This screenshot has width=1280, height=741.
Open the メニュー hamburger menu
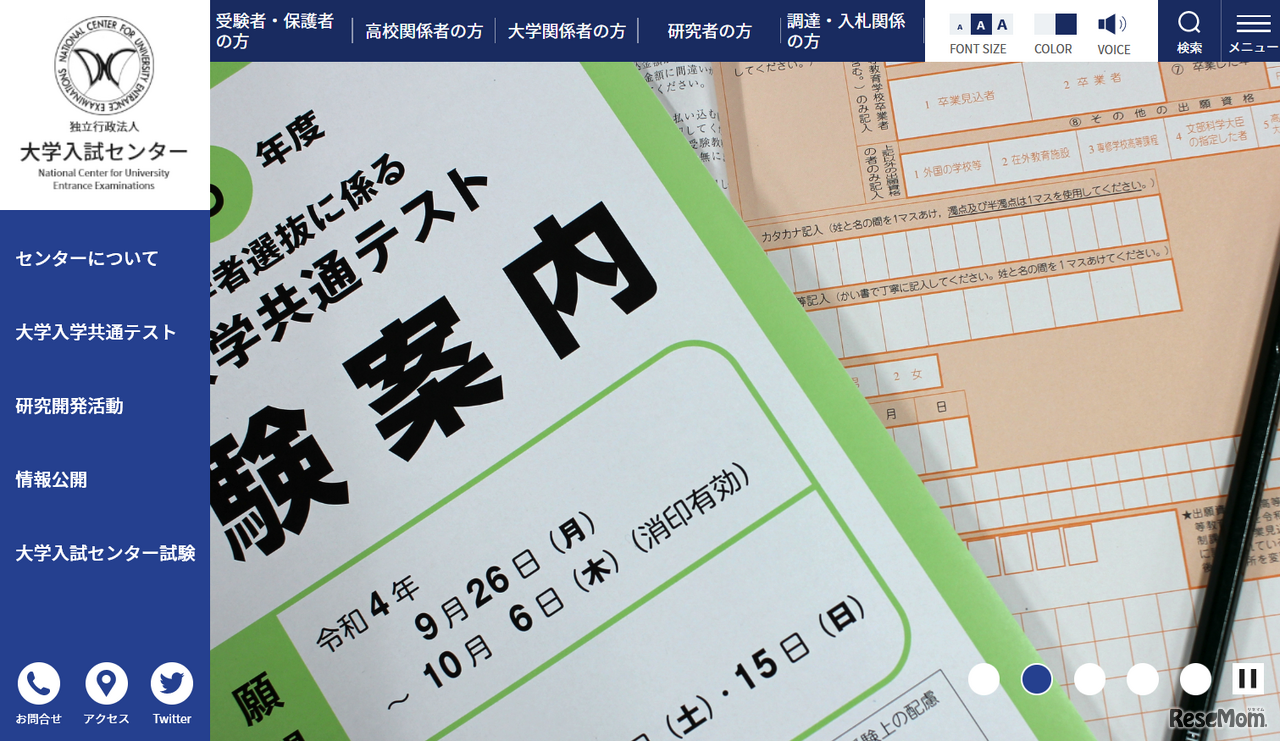tap(1252, 31)
